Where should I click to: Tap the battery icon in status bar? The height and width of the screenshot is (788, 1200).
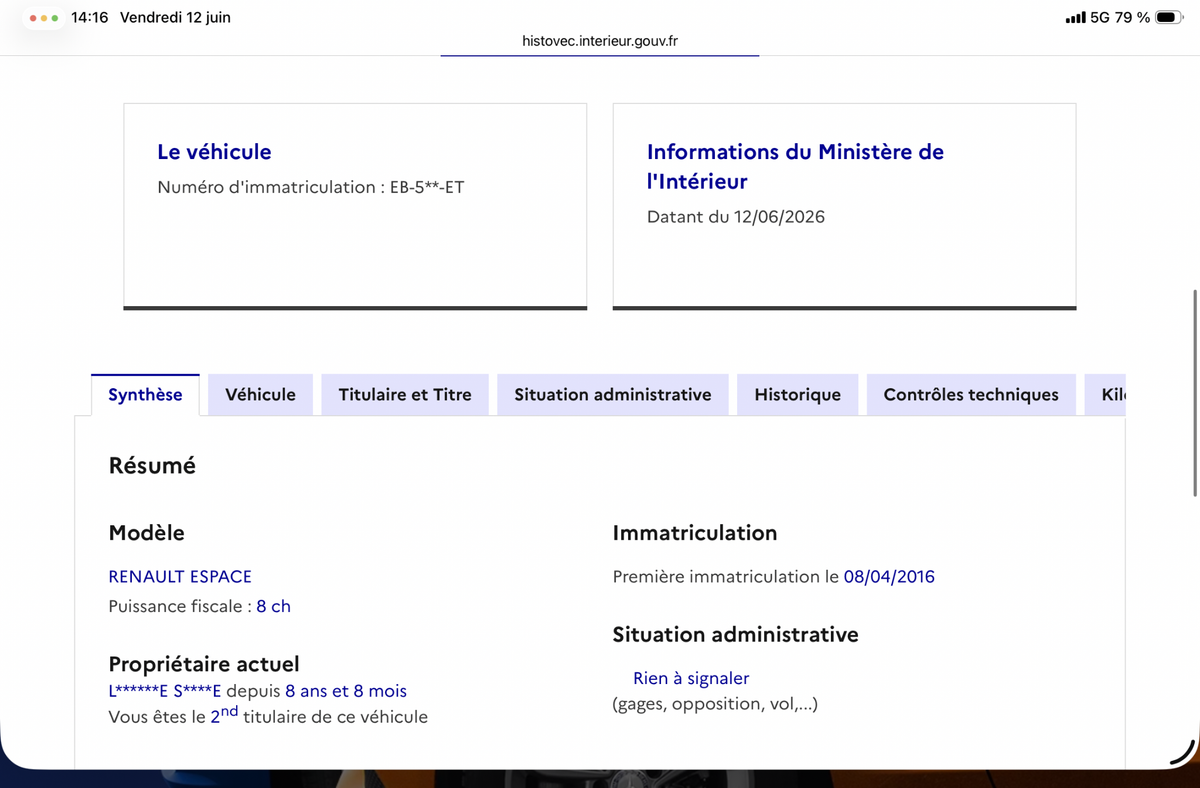point(1169,17)
